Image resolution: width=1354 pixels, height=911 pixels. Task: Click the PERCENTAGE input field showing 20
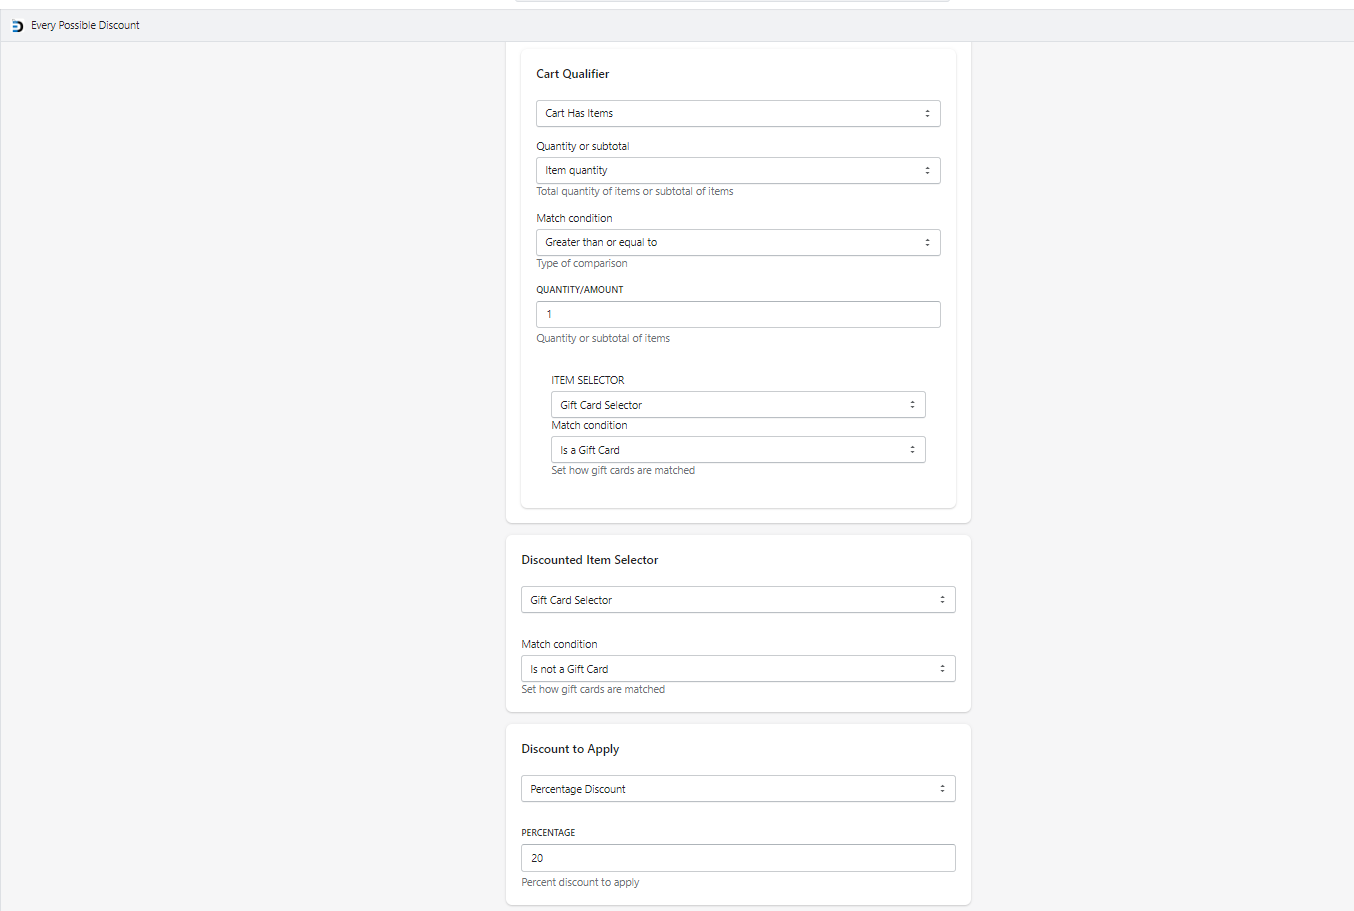click(738, 858)
